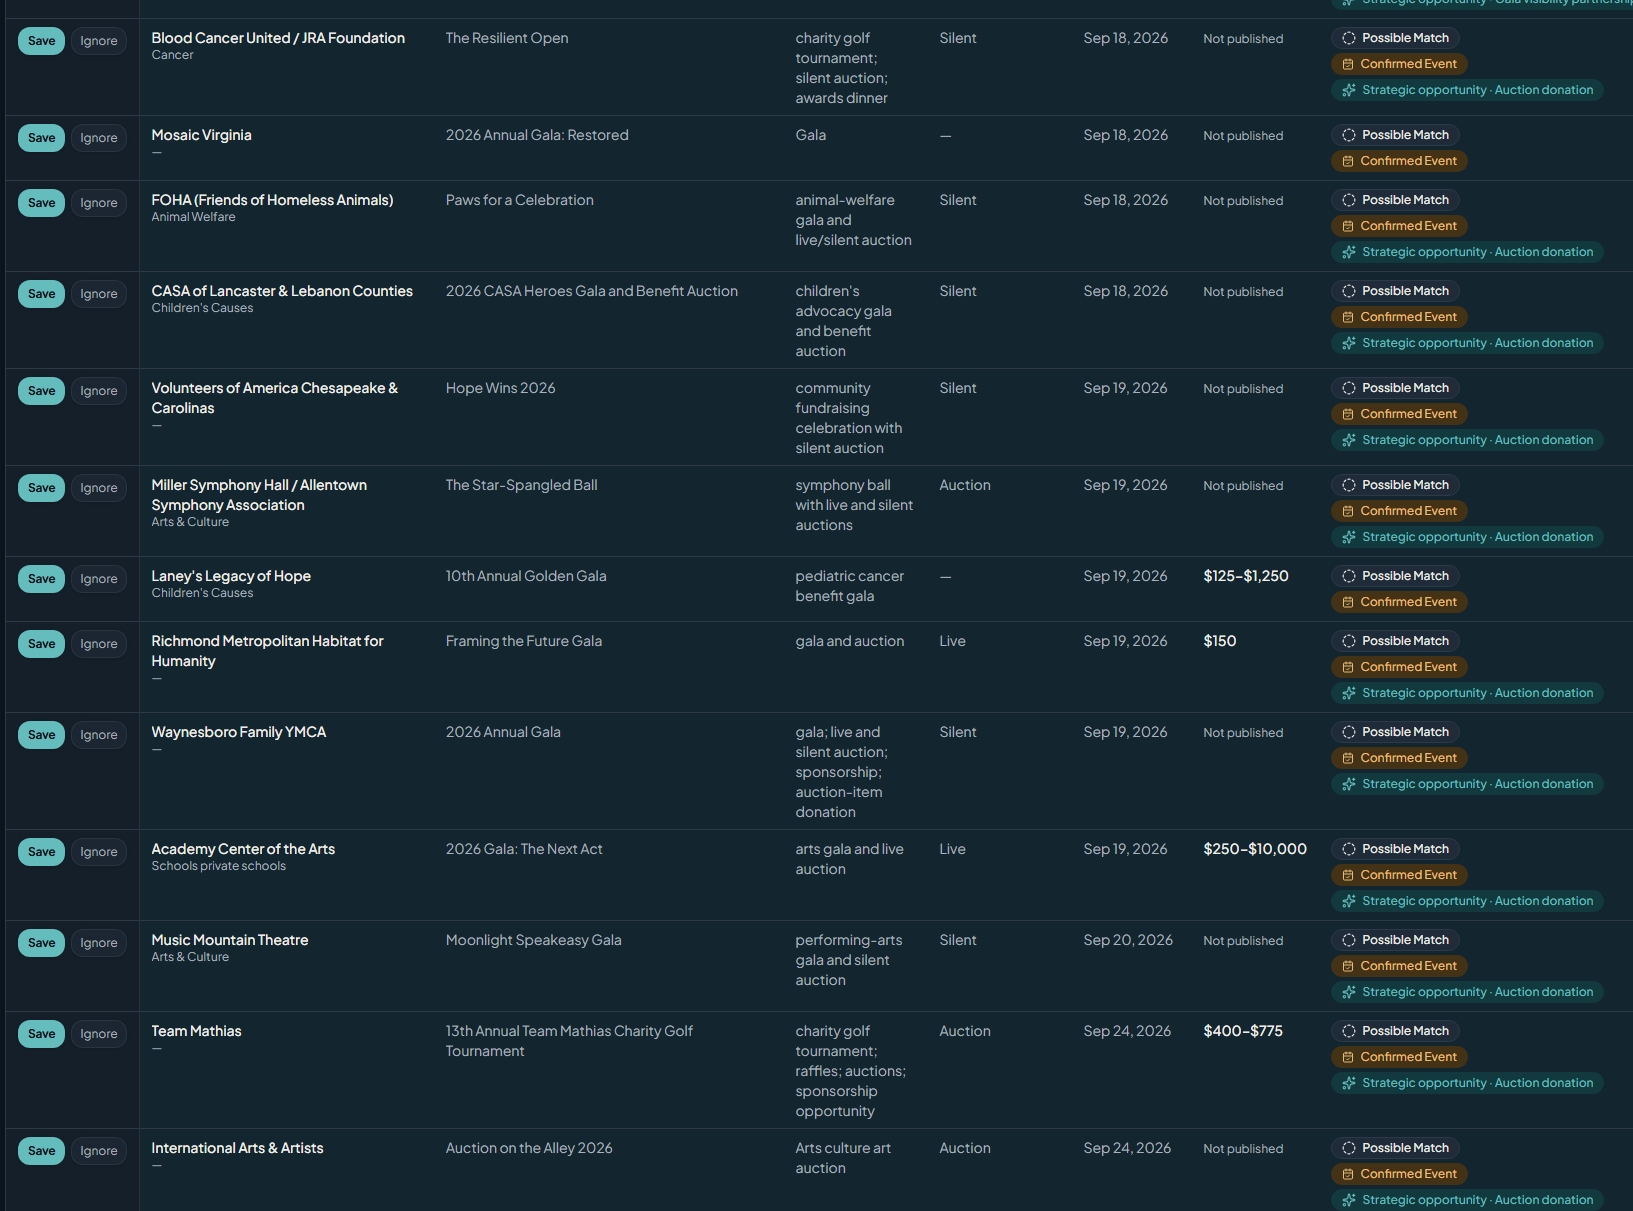This screenshot has height=1211, width=1633.
Task: Click Confirmed Event icon in Framing the Future row
Action: (1348, 667)
